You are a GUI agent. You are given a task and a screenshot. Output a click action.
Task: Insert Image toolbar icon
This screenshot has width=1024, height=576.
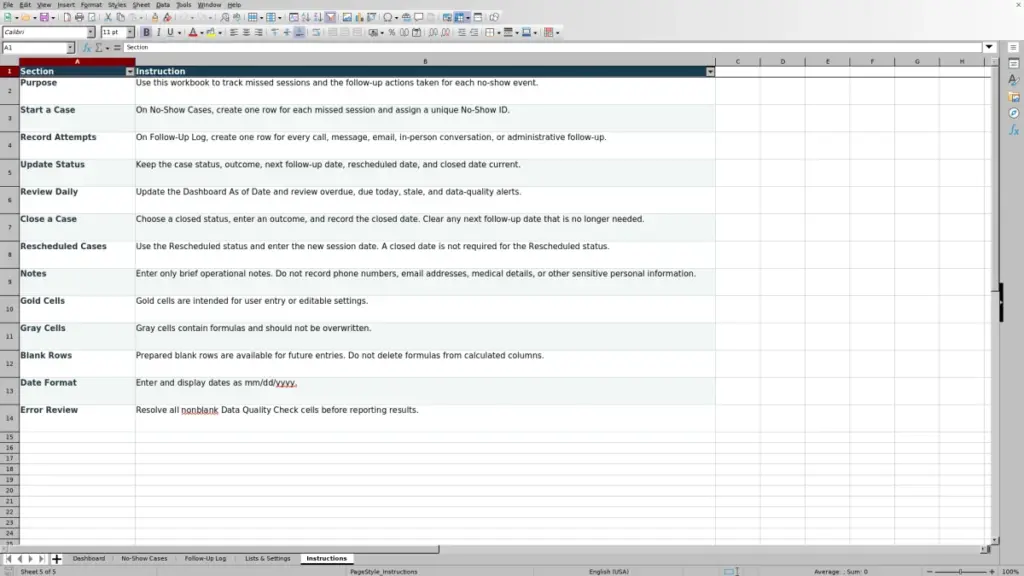click(347, 18)
